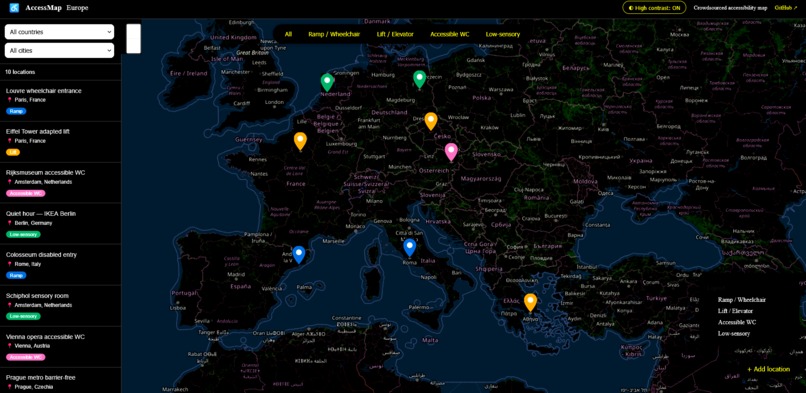Click the pin icon under Quiet hour IKEA Berlin
The height and width of the screenshot is (393, 806).
tap(9, 223)
